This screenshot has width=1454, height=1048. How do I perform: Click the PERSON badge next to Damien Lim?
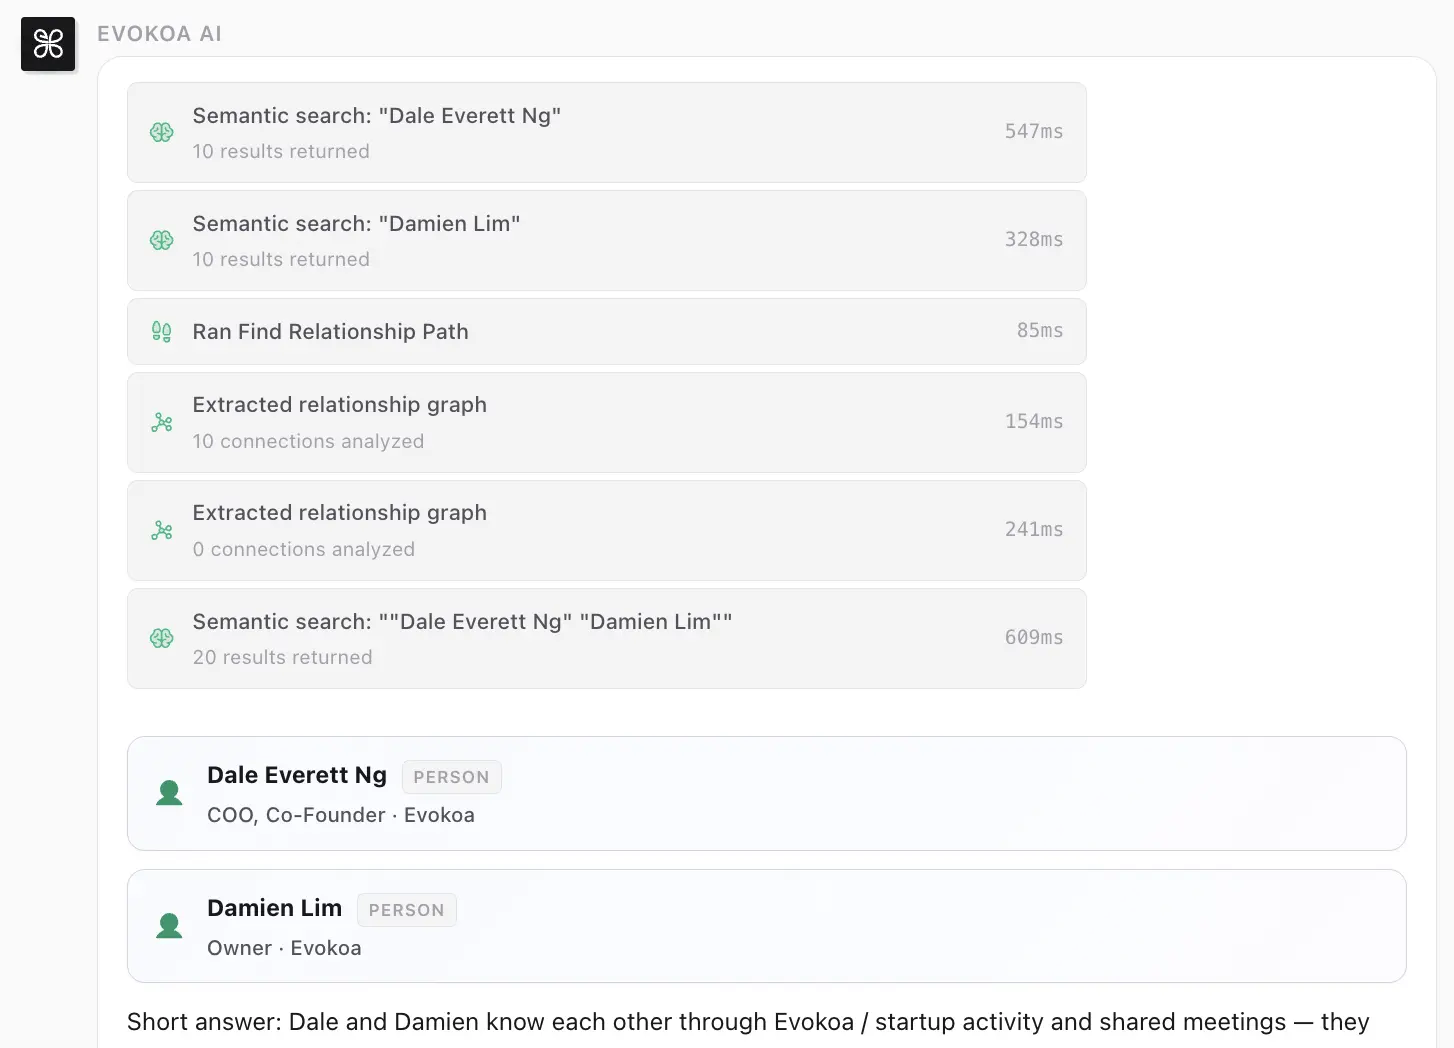click(x=406, y=910)
